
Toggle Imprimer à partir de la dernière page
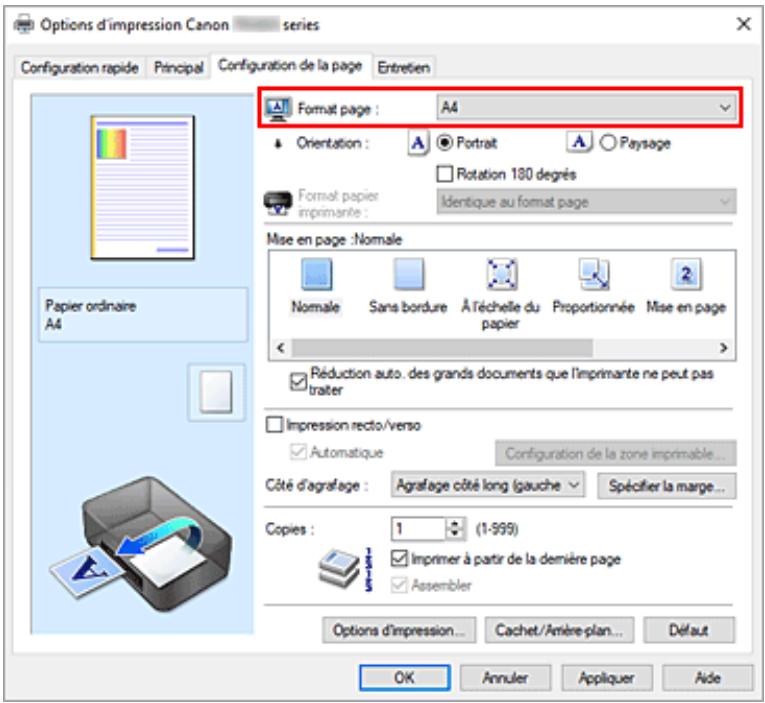tap(399, 558)
